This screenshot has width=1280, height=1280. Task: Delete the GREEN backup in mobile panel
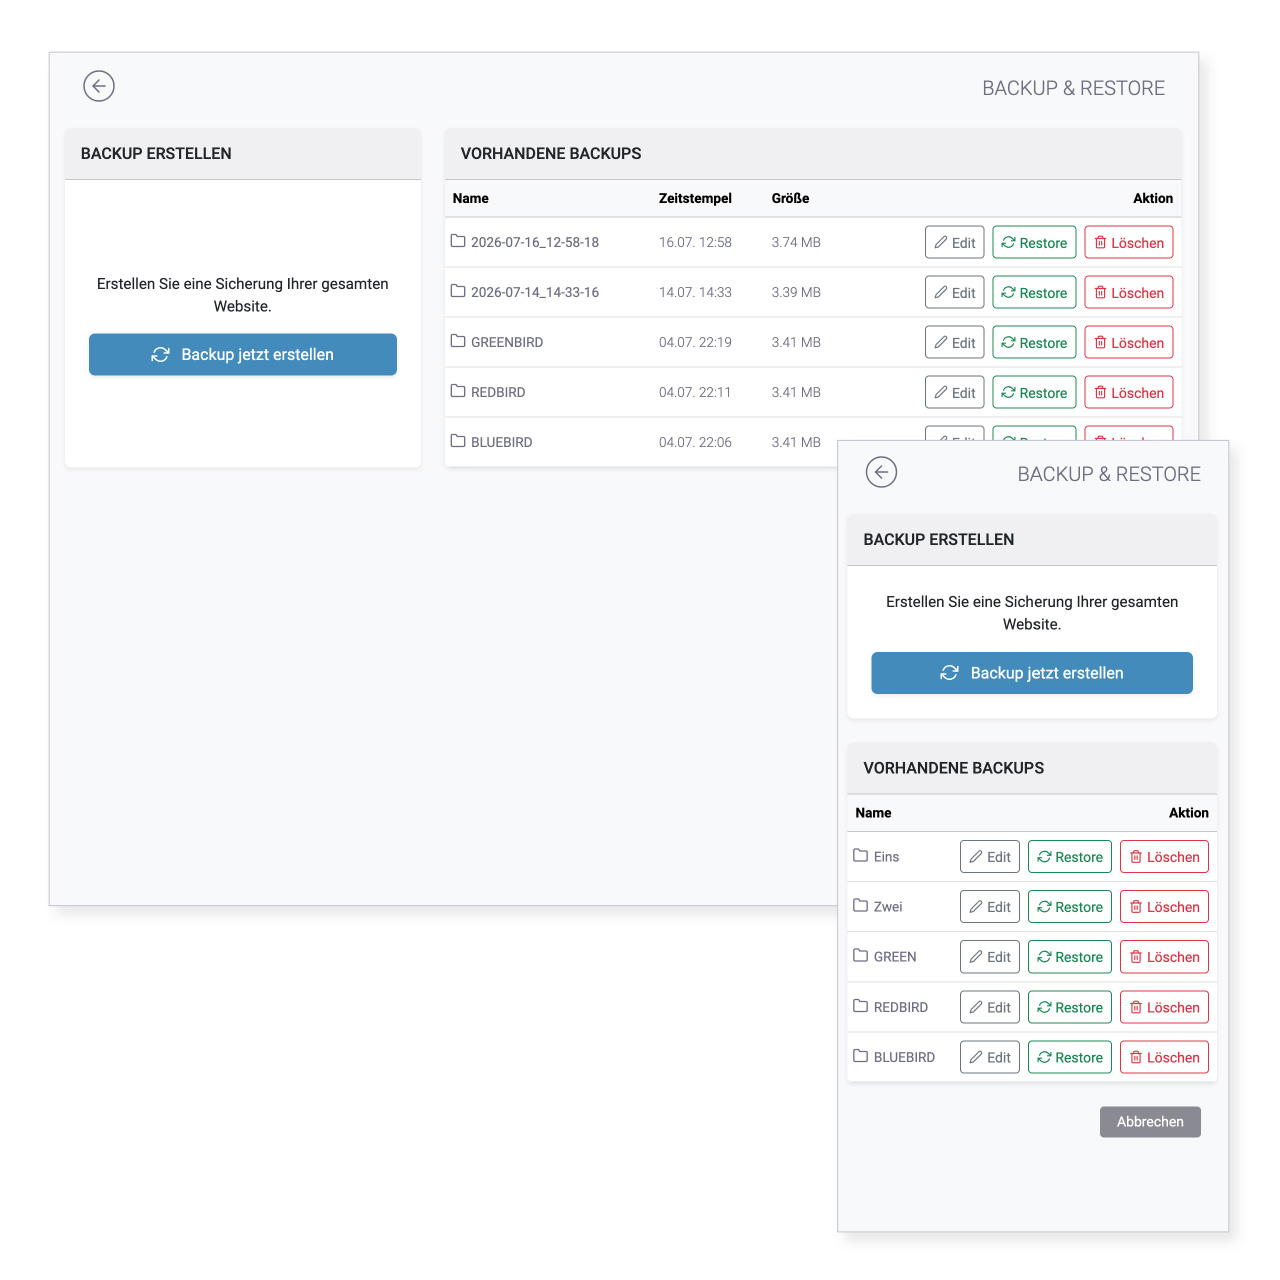click(x=1165, y=957)
